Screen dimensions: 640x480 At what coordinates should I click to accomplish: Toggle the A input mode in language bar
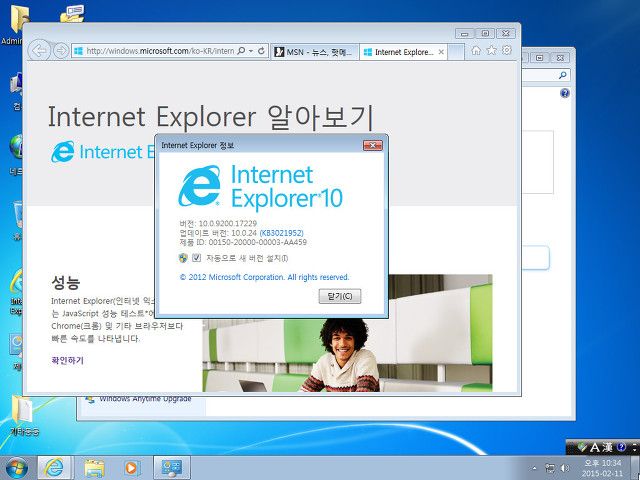click(595, 447)
